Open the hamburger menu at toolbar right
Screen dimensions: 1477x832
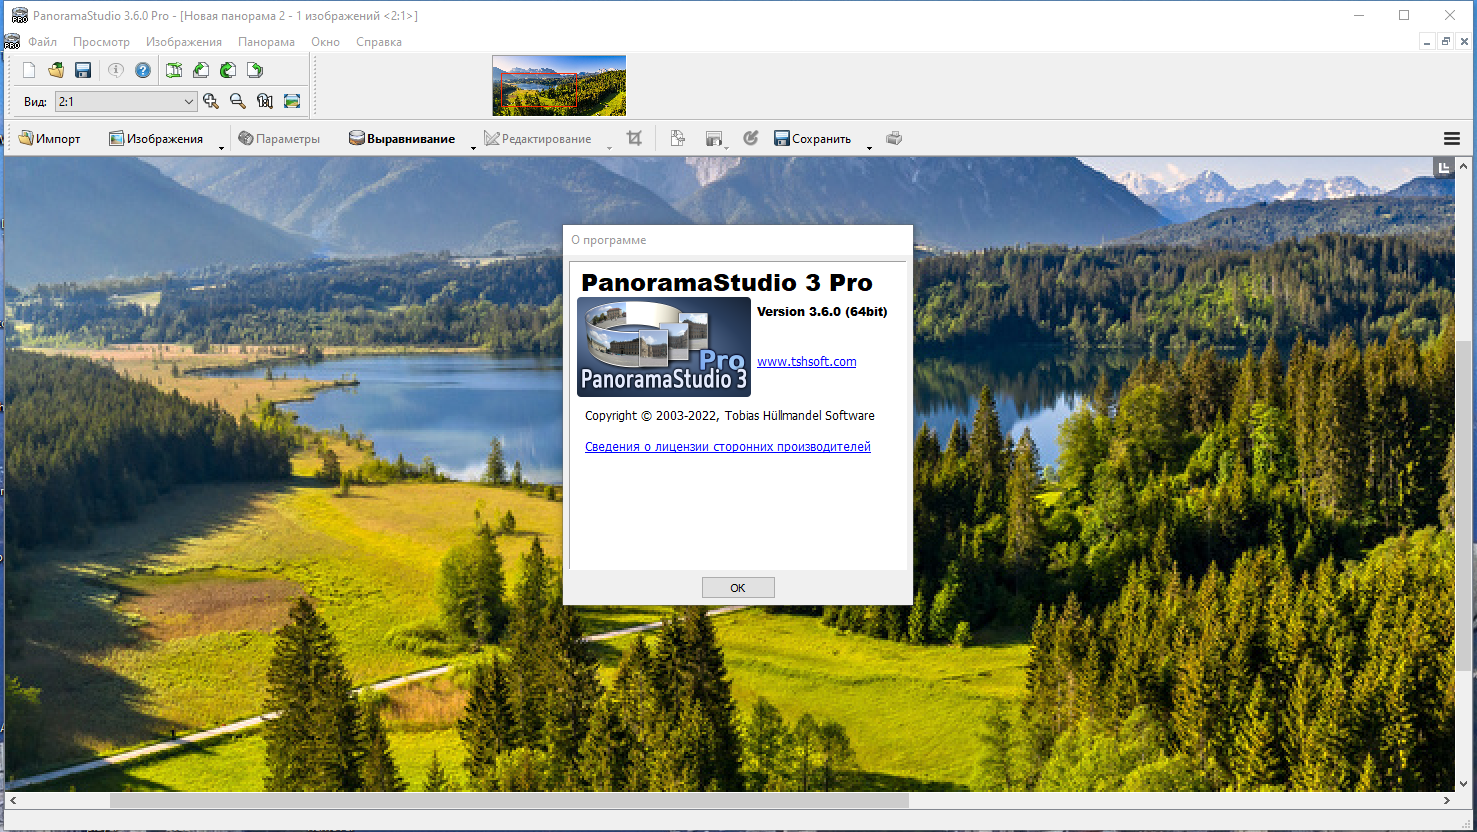point(1451,139)
